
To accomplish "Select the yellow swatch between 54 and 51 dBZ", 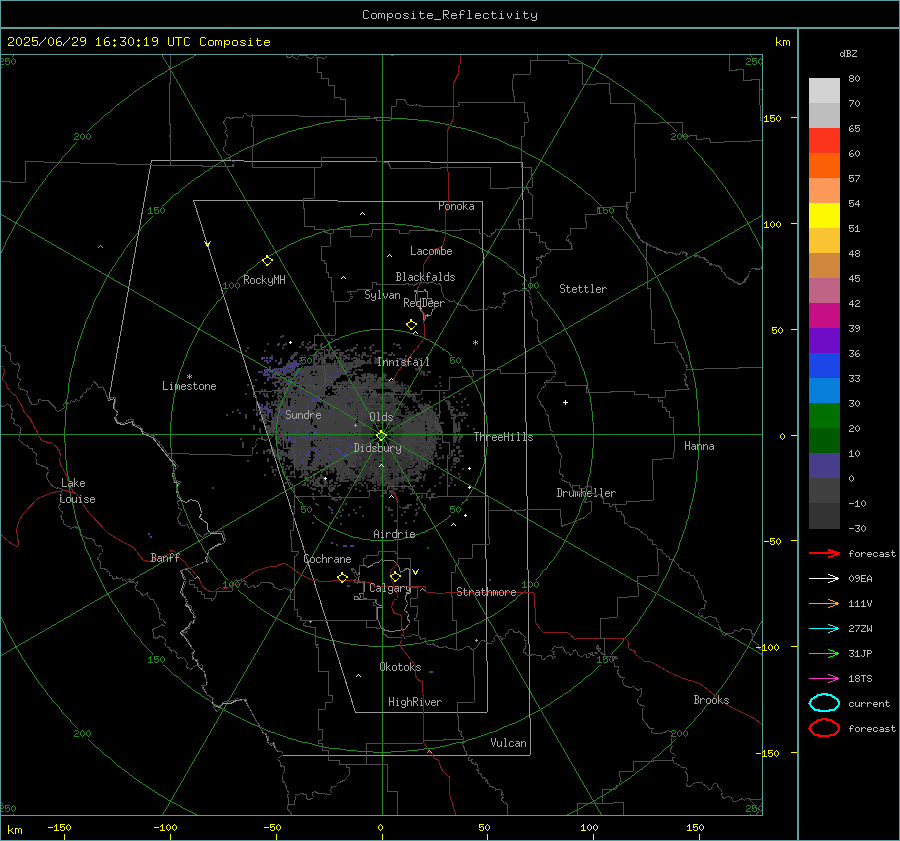I will (x=824, y=215).
